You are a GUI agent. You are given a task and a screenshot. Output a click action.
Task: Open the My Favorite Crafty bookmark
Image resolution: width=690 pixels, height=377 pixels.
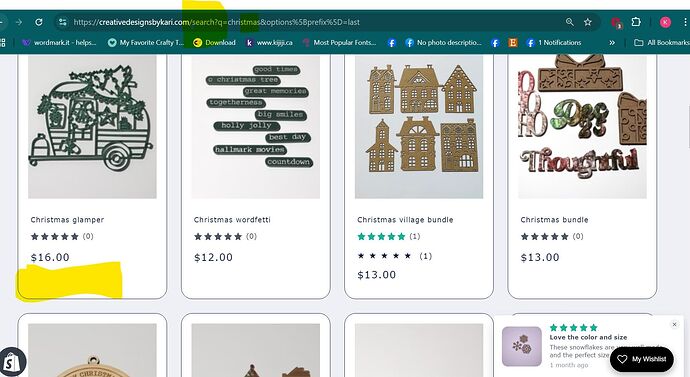[147, 43]
